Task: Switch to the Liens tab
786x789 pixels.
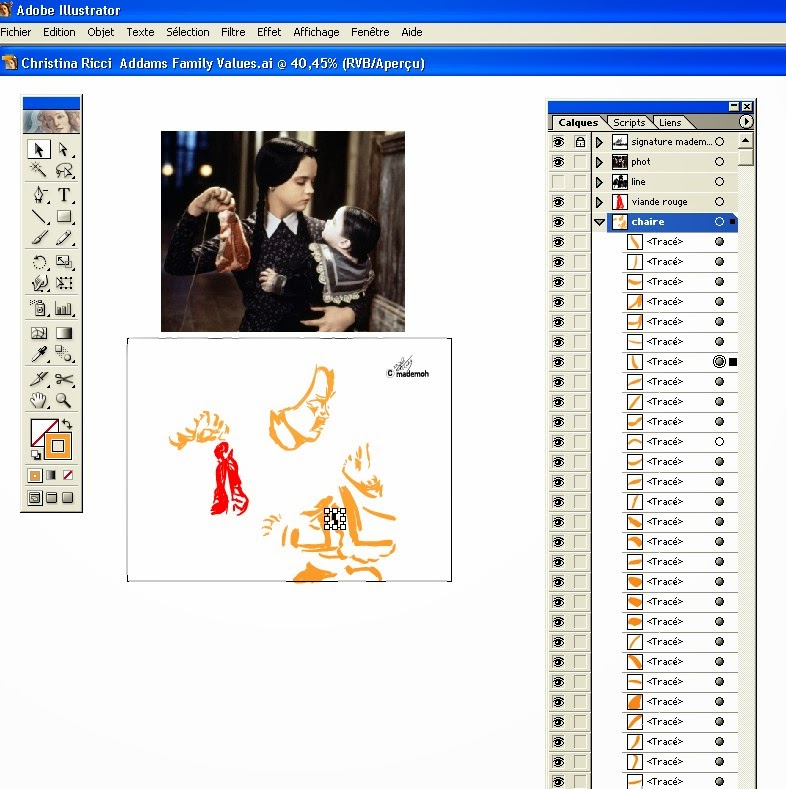Action: (670, 122)
